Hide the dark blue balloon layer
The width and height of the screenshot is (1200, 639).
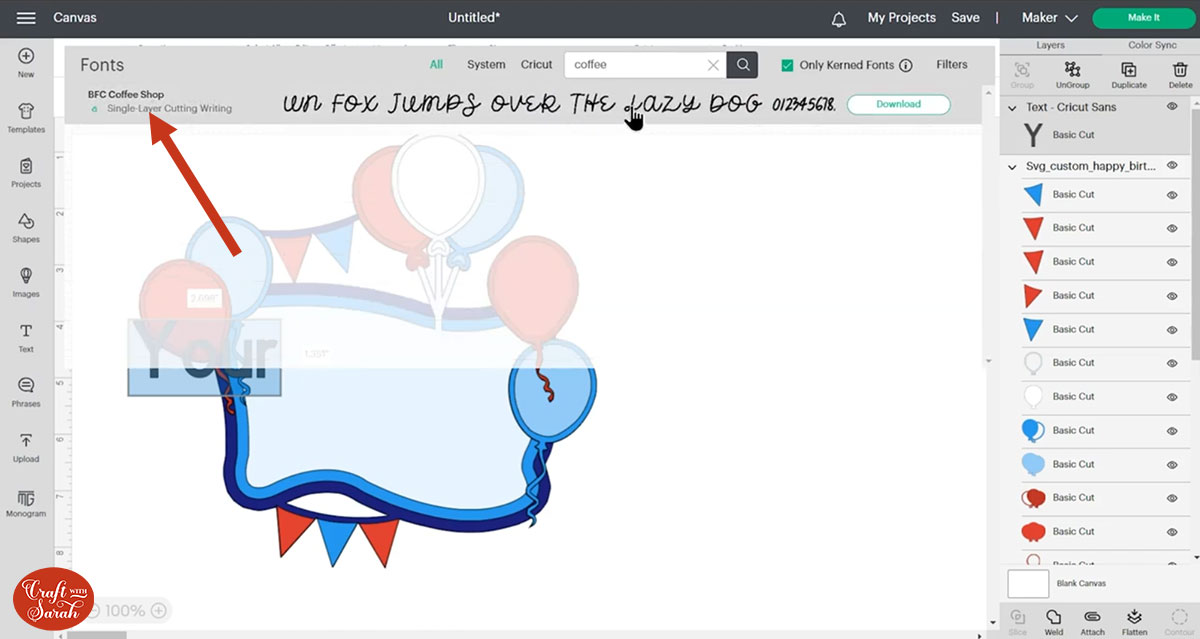click(x=1172, y=430)
